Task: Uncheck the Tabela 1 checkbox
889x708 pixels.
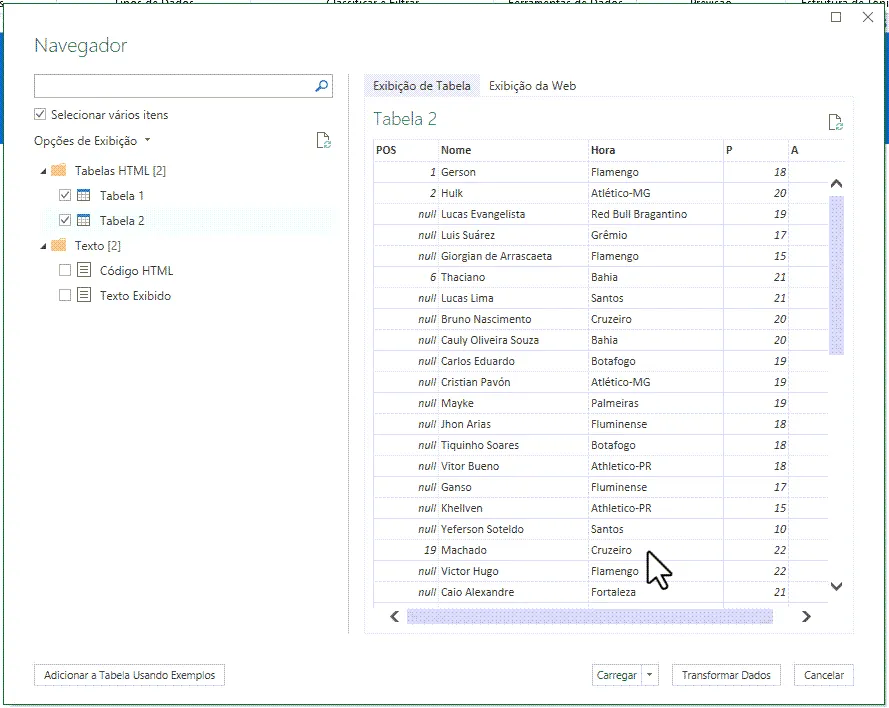Action: tap(65, 196)
